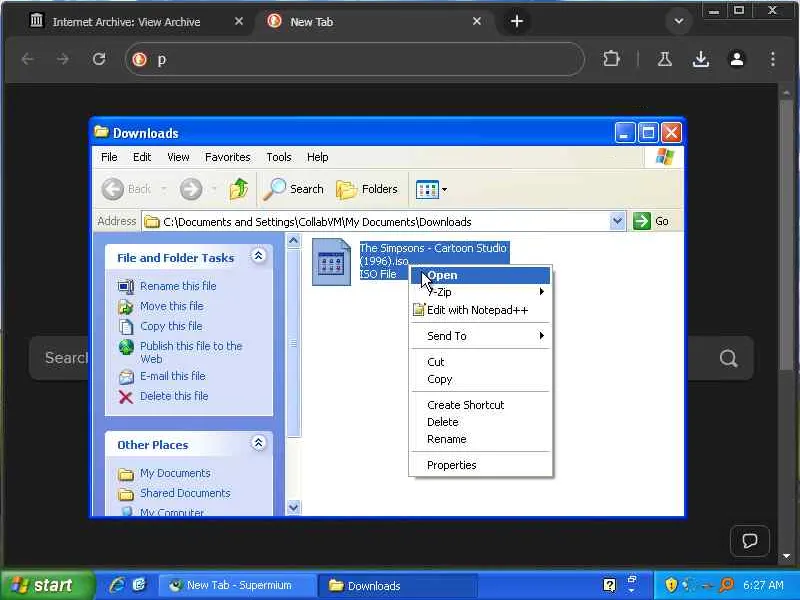This screenshot has height=600, width=800.
Task: Close the New Tab browser tab
Action: point(477,21)
